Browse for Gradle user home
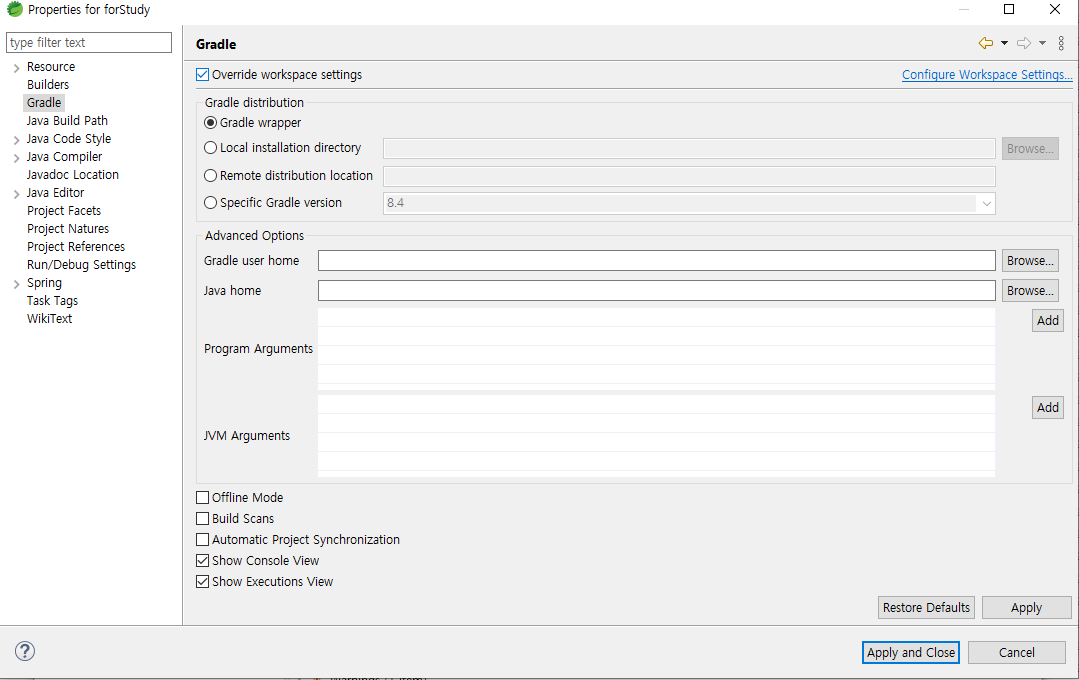This screenshot has height=680, width=1079. [x=1029, y=261]
